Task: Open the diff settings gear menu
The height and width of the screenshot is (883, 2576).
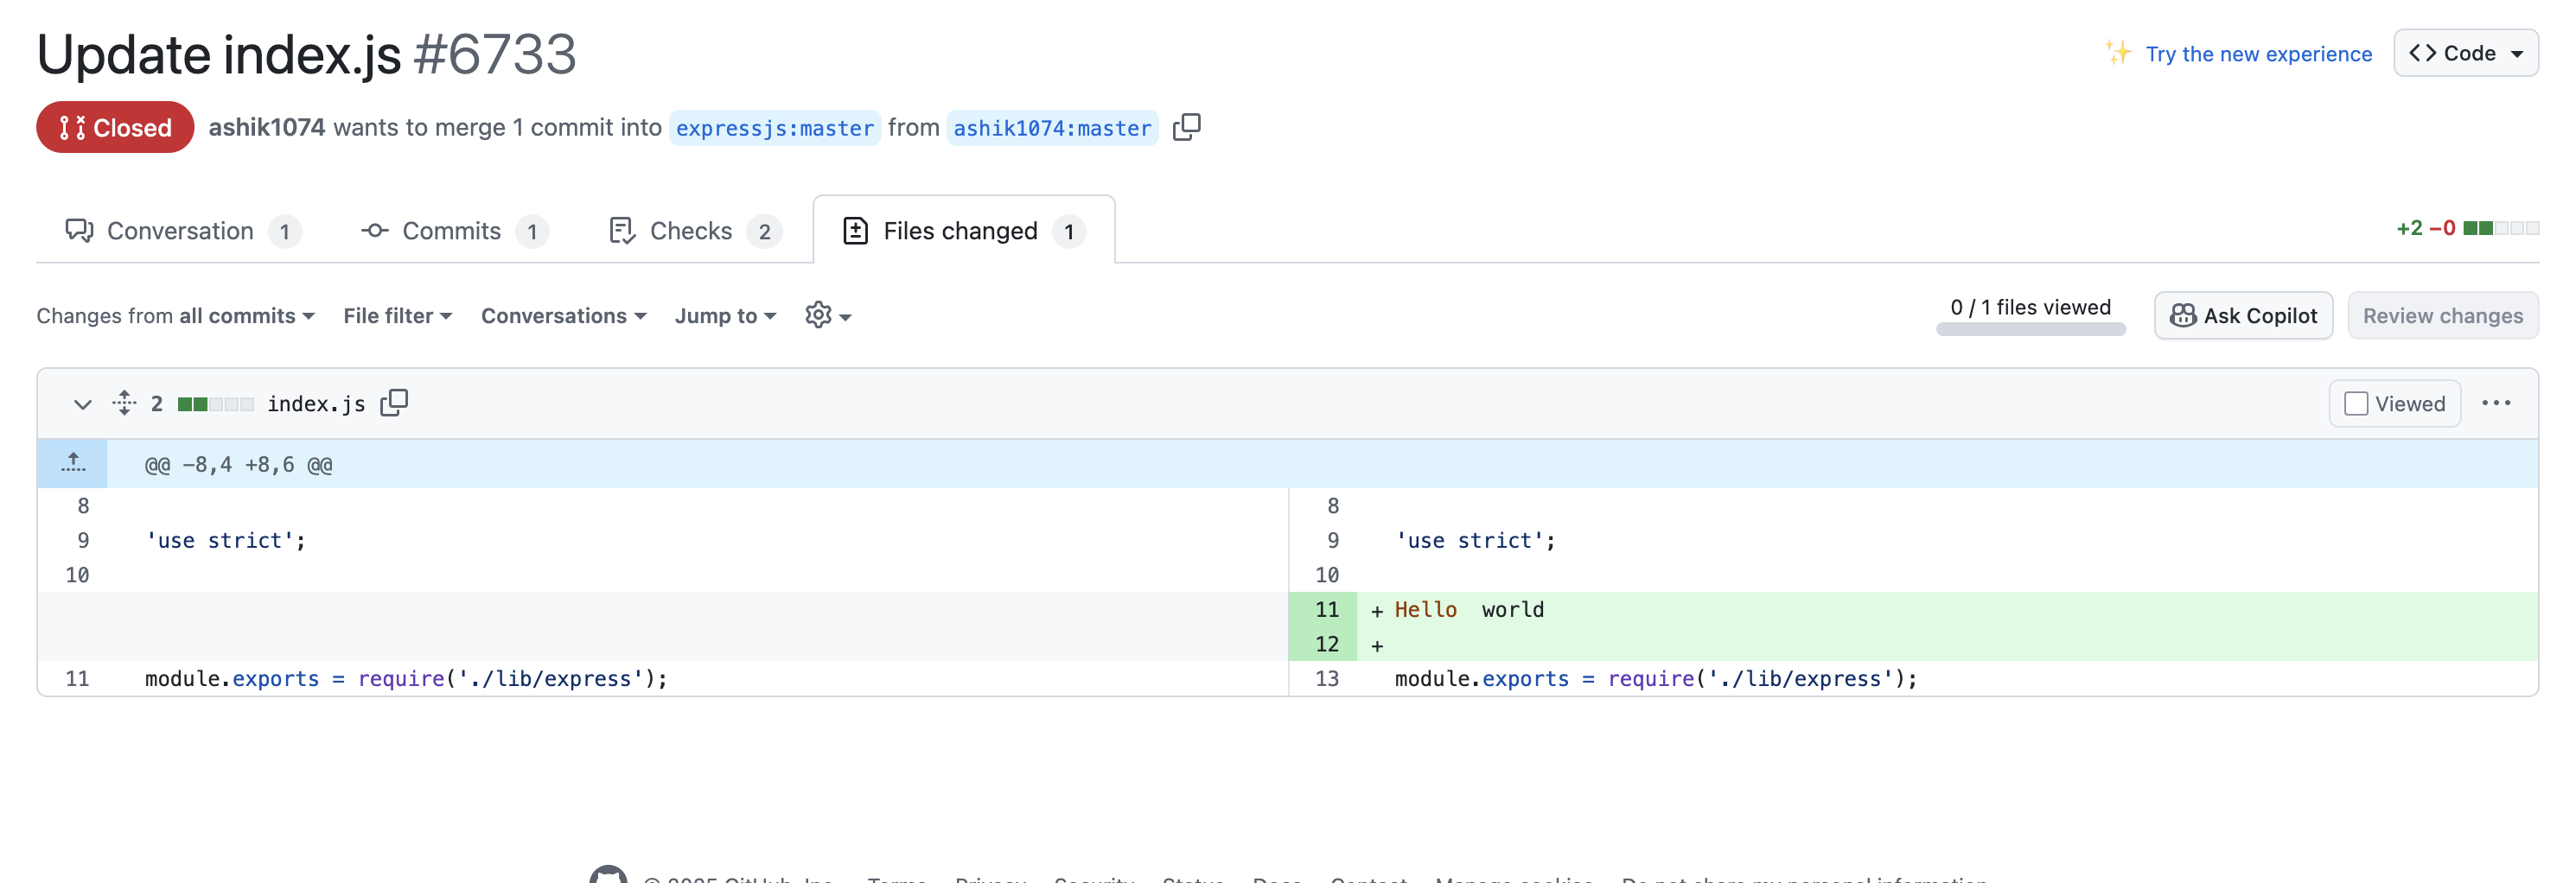Action: 828,315
